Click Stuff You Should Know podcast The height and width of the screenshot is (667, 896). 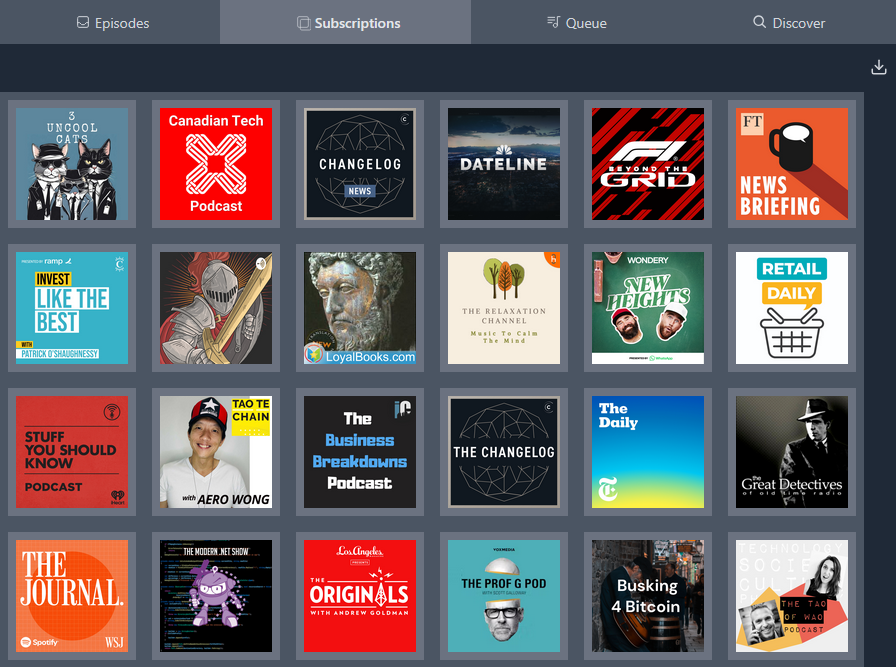coord(72,452)
